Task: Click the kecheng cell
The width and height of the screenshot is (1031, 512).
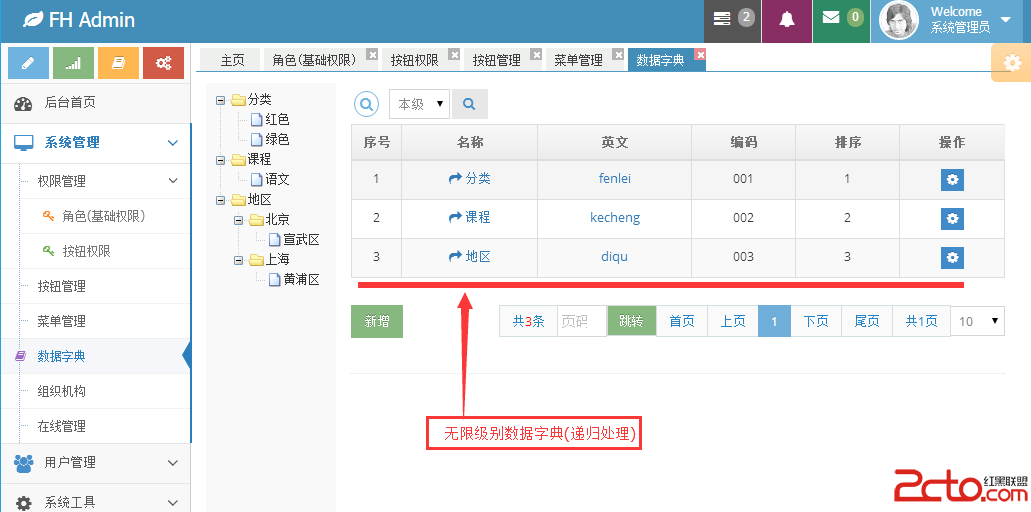Action: pos(615,218)
